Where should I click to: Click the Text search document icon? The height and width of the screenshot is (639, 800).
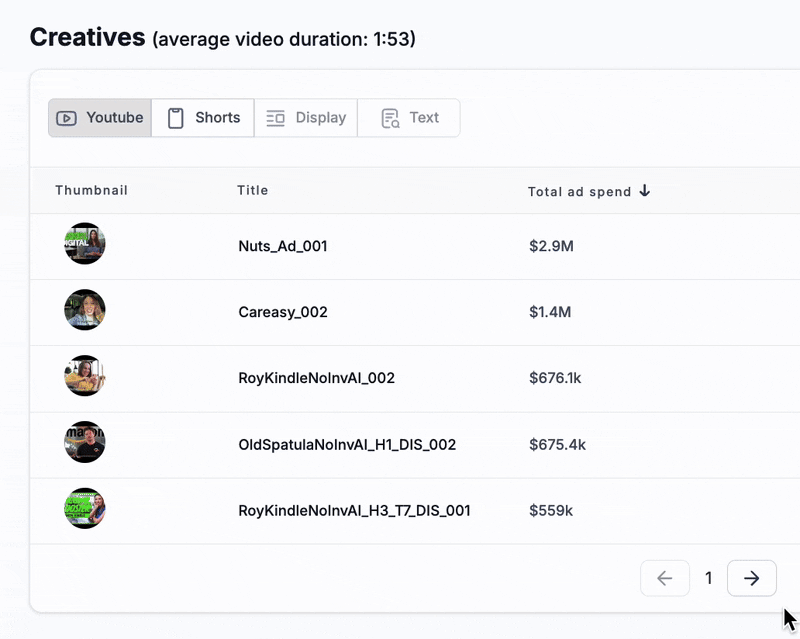coord(390,118)
